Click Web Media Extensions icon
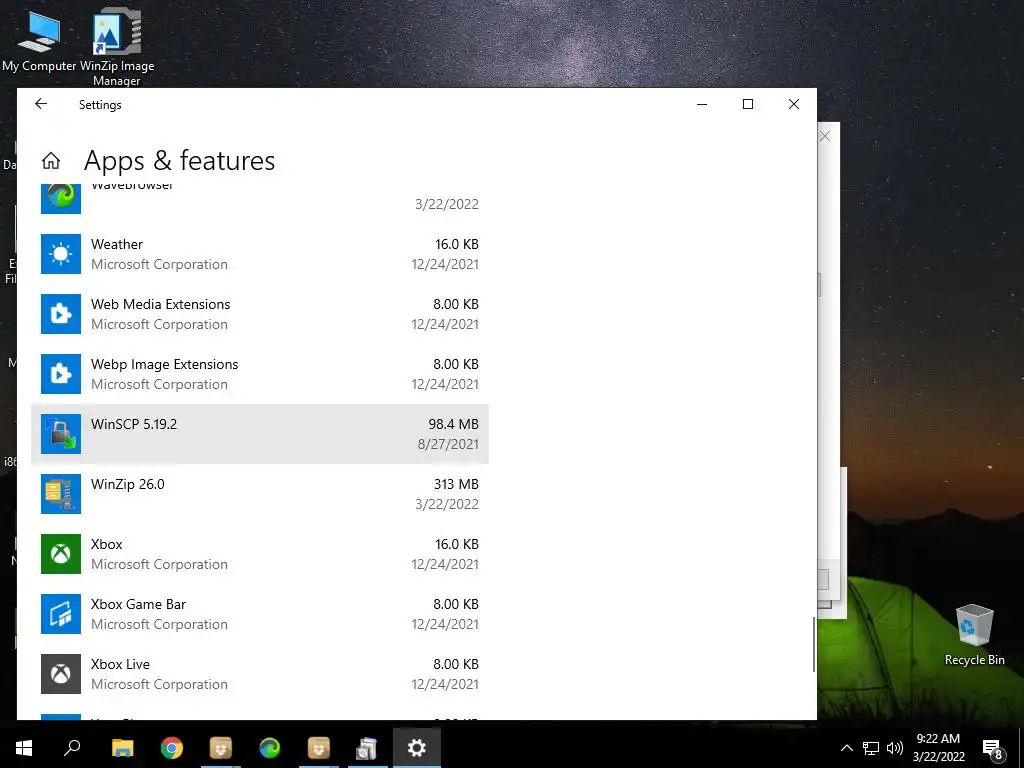This screenshot has height=768, width=1024. coord(61,314)
